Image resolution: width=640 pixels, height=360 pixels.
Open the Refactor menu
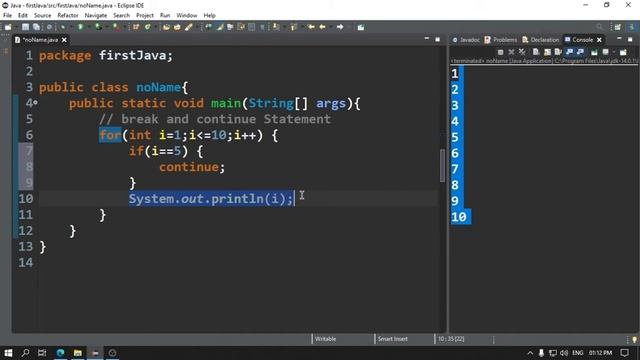68,15
